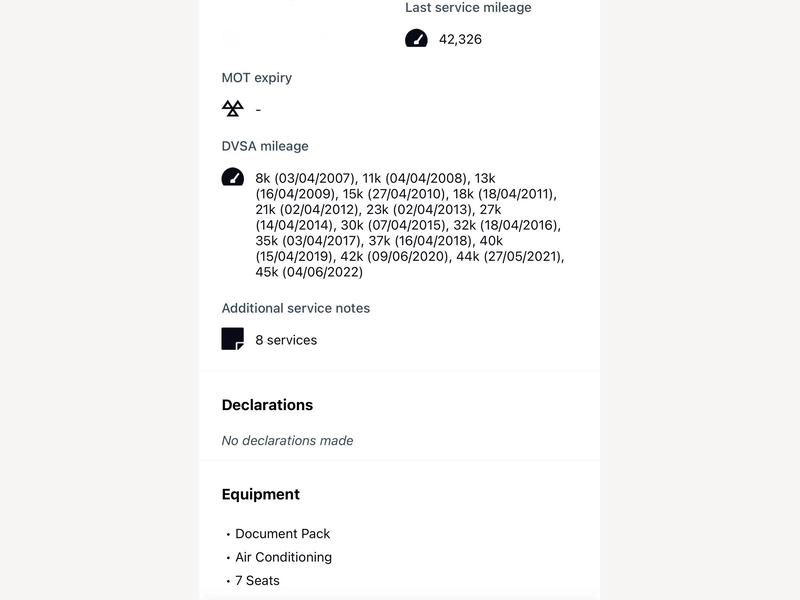Select the Document Pack equipment item
The height and width of the screenshot is (600, 800).
pyautogui.click(x=283, y=534)
